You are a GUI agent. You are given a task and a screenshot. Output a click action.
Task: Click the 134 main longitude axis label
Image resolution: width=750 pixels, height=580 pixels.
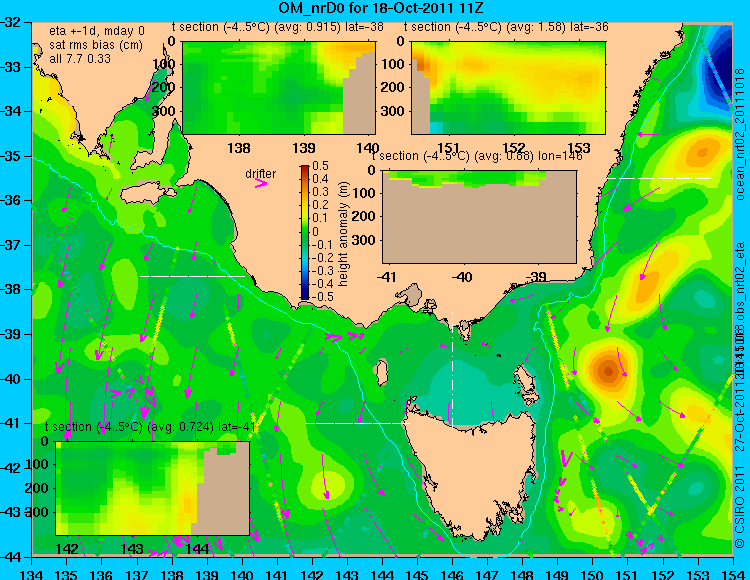point(32,574)
